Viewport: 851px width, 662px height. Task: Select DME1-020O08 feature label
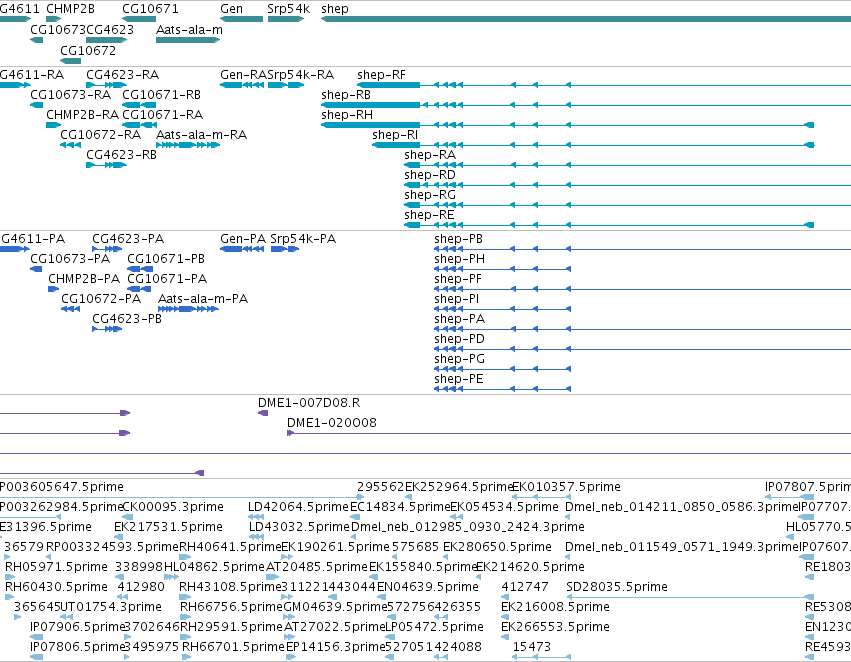332,423
